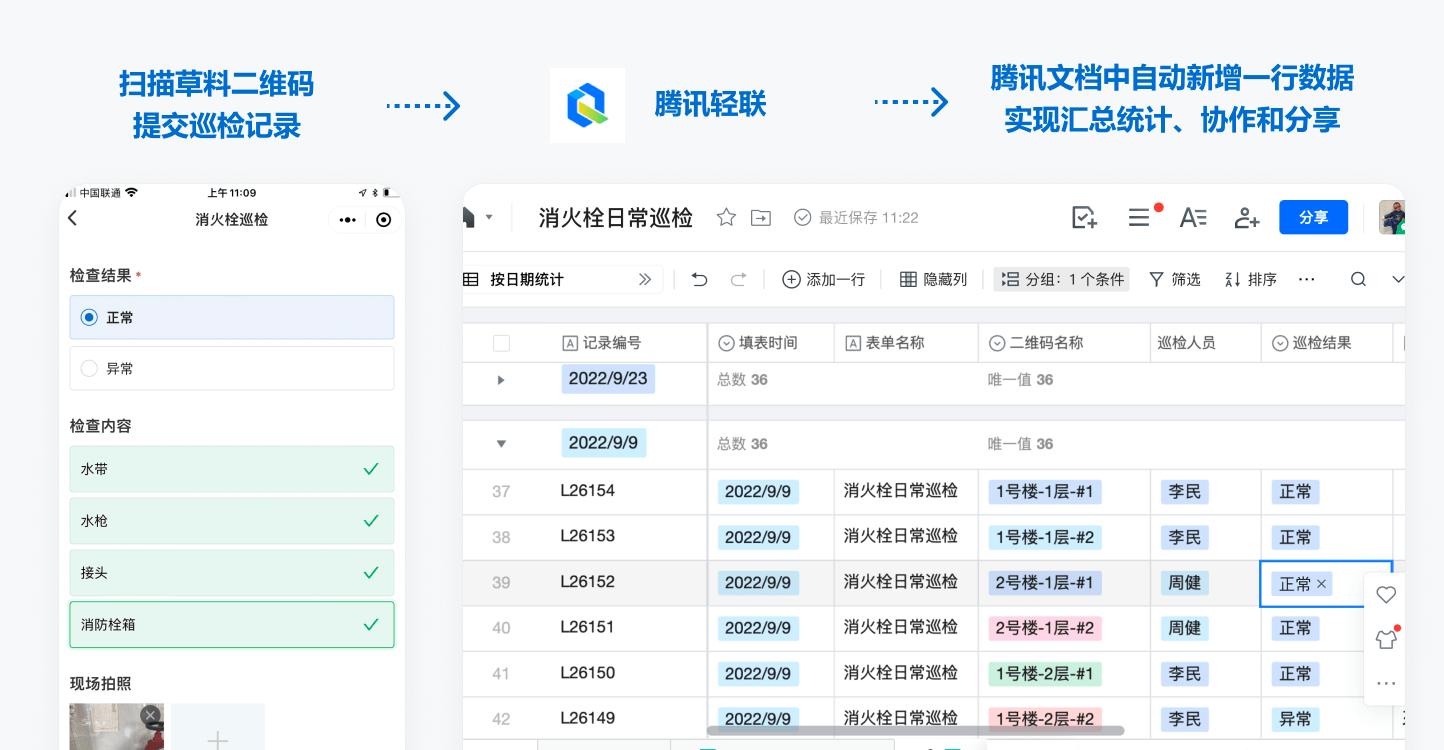Click the redo arrow icon
1444x750 pixels.
[738, 279]
